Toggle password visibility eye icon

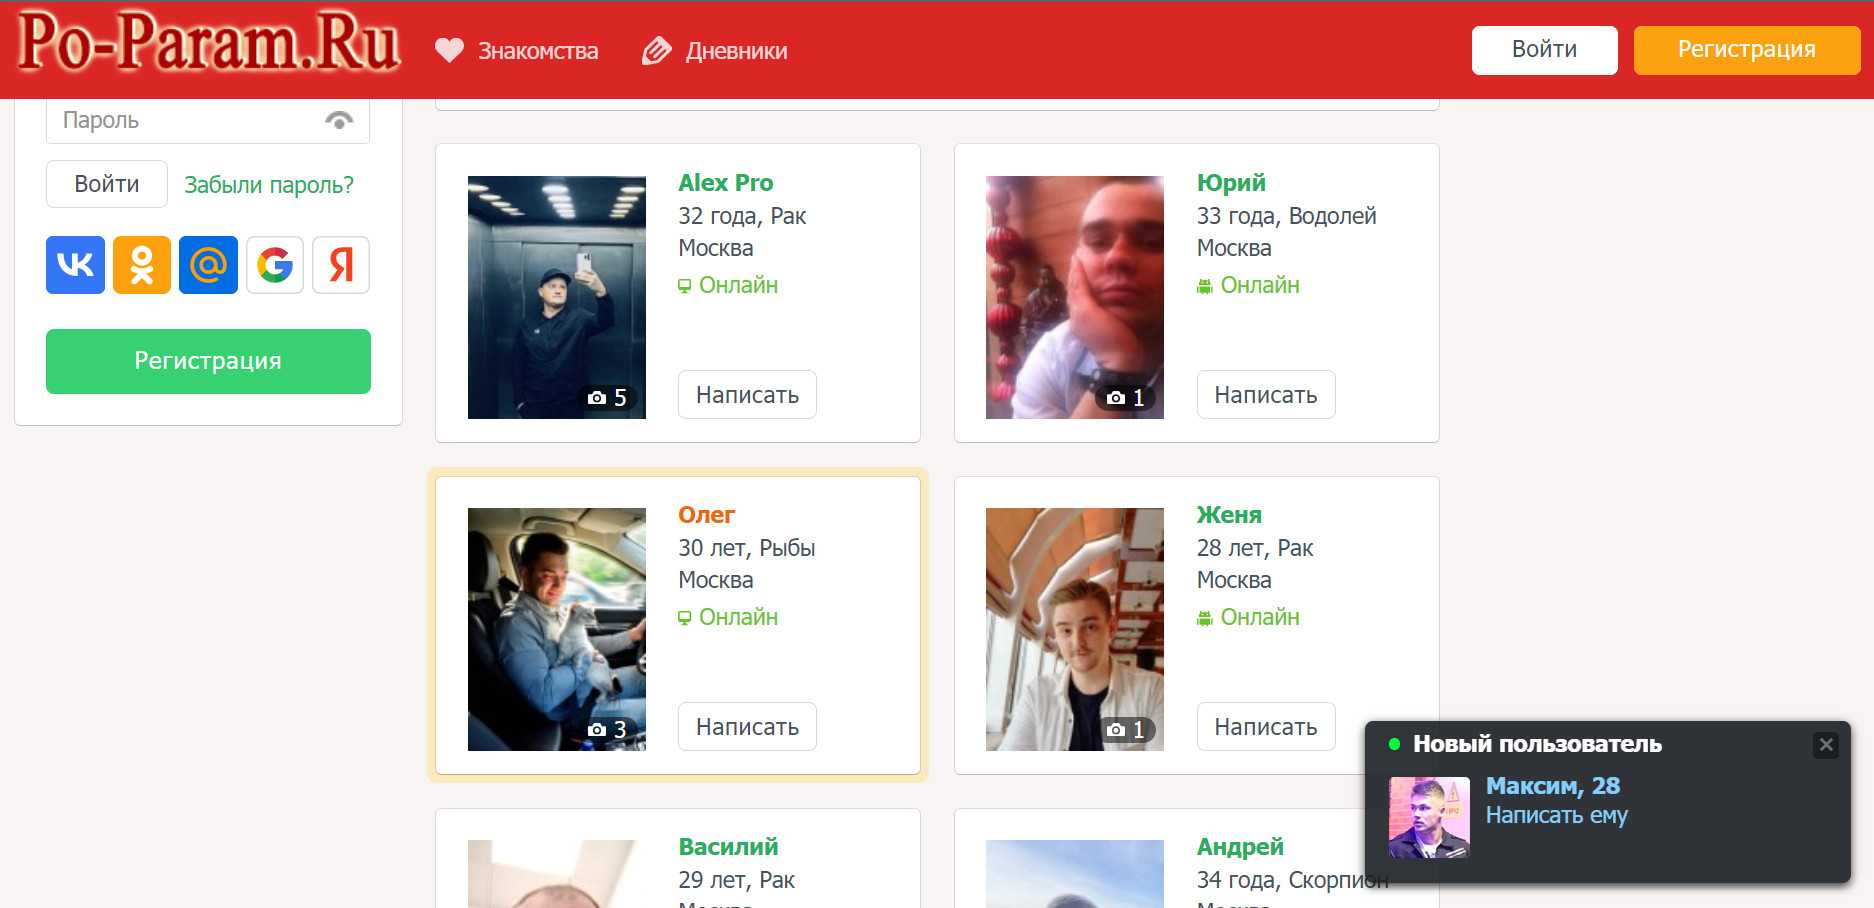339,121
